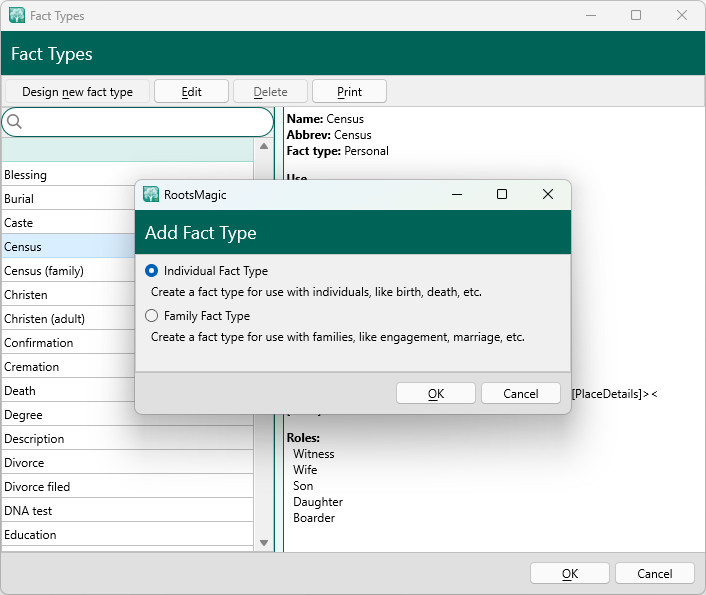Click the Design new fact type button
Viewport: 706px width, 595px height.
click(x=77, y=92)
